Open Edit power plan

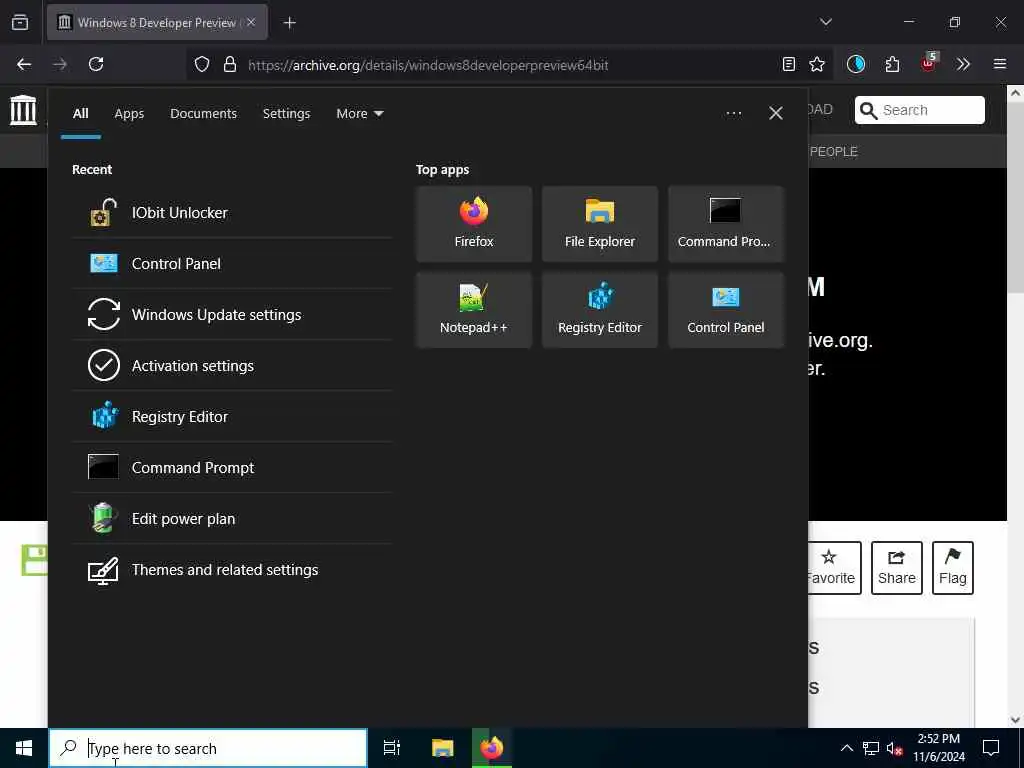pyautogui.click(x=232, y=518)
